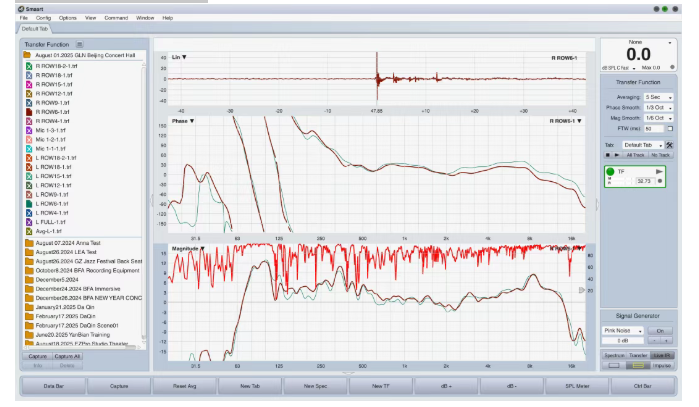Toggle the L FULL-1.trf trace checkbox
Image resolution: width=699 pixels, height=407 pixels.
pos(28,221)
